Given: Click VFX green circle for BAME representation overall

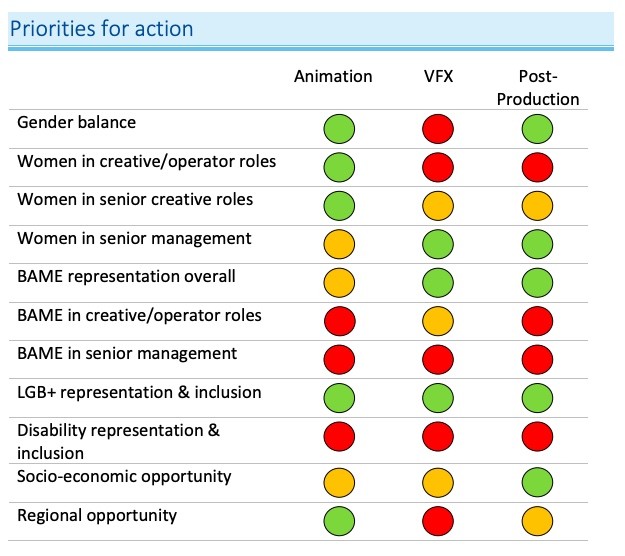Looking at the screenshot, I should (438, 283).
